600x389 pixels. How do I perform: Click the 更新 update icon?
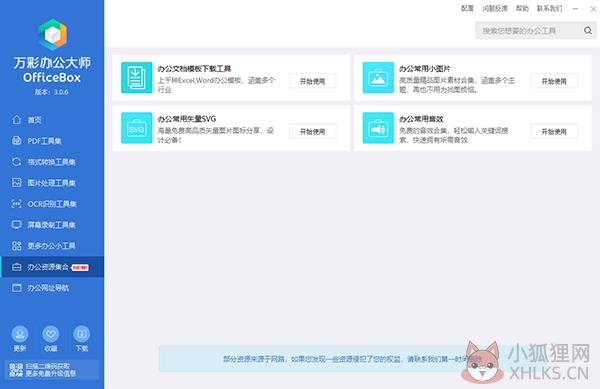20,334
